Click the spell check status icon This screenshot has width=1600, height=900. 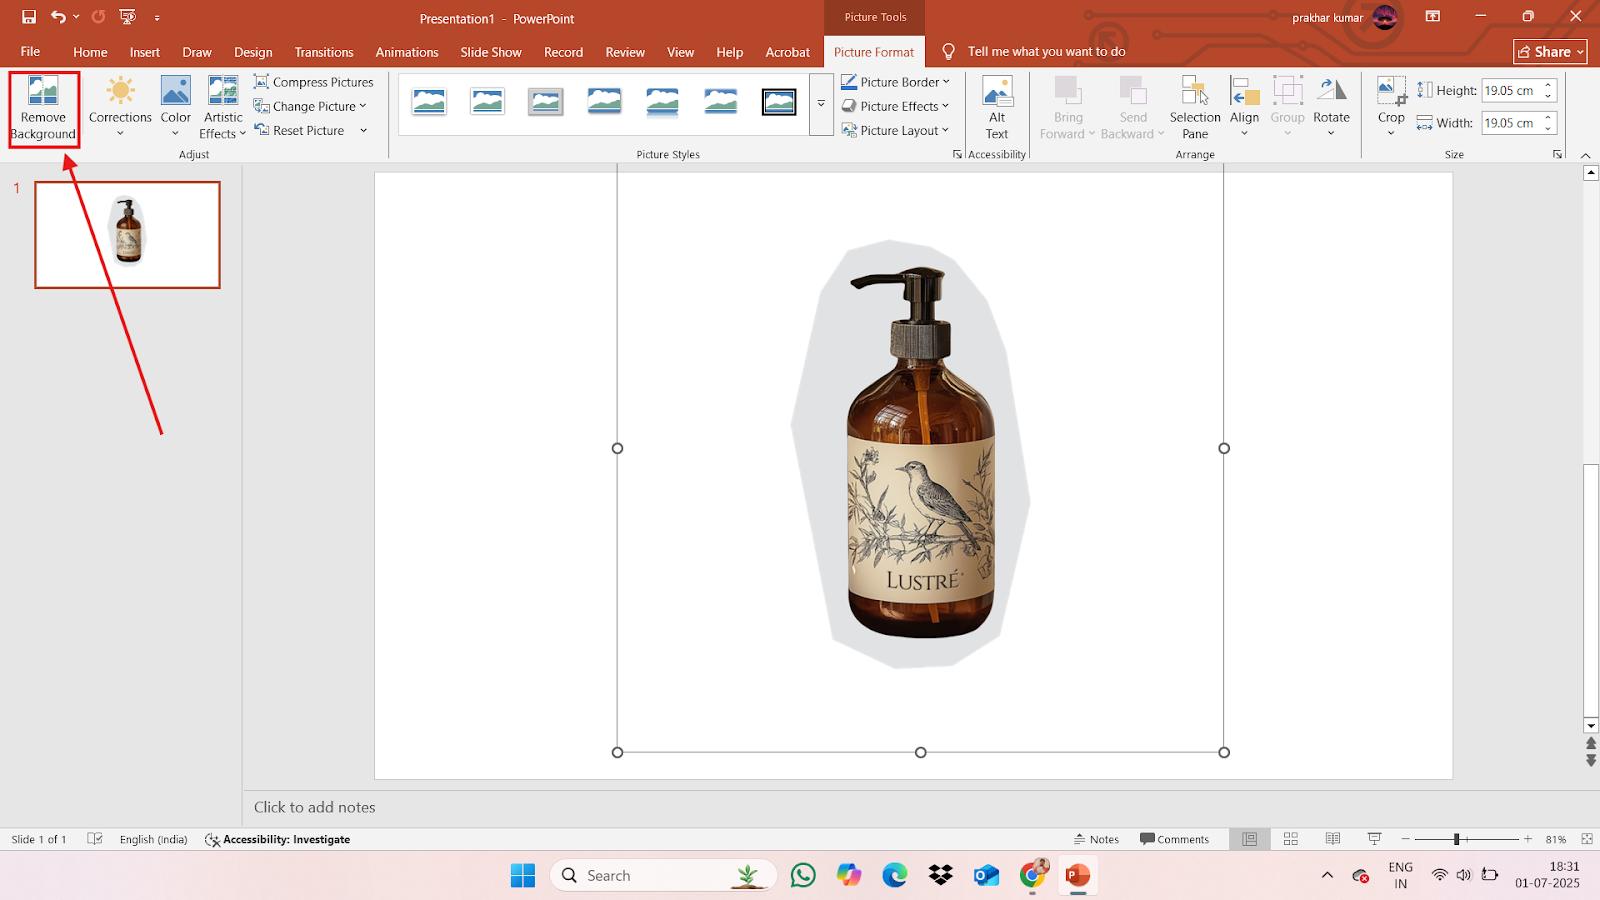coord(95,839)
